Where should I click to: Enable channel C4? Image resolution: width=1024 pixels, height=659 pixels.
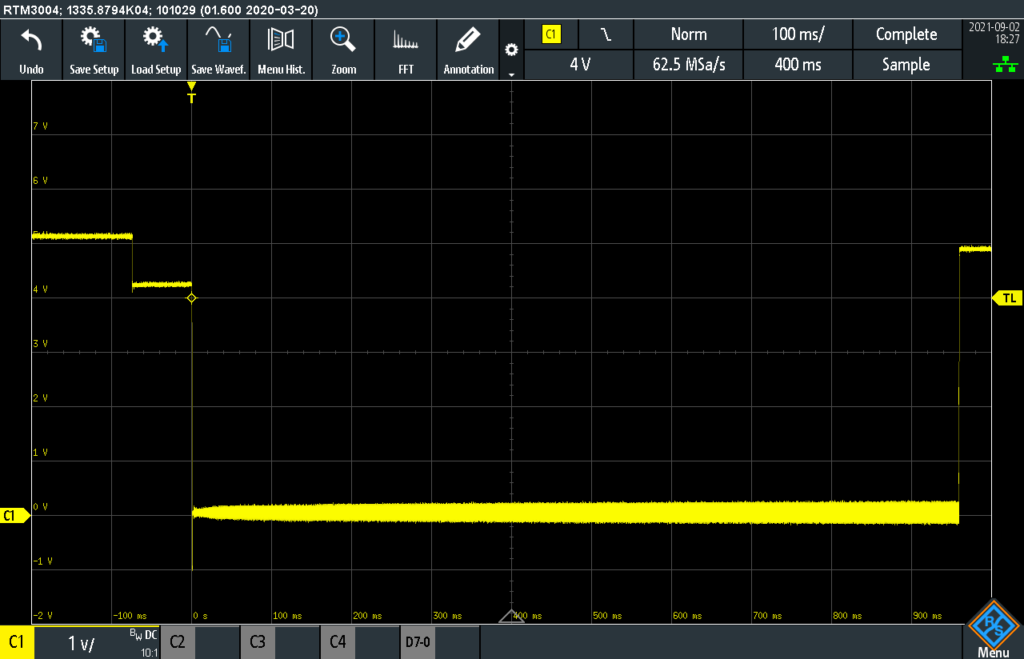point(337,642)
